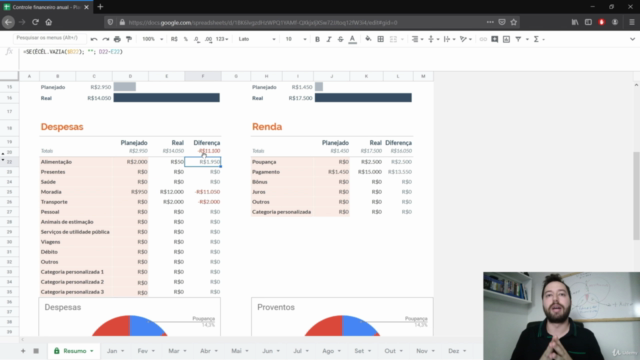Open the page actions ellipsis menu
The image size is (640, 360).
(490, 22)
